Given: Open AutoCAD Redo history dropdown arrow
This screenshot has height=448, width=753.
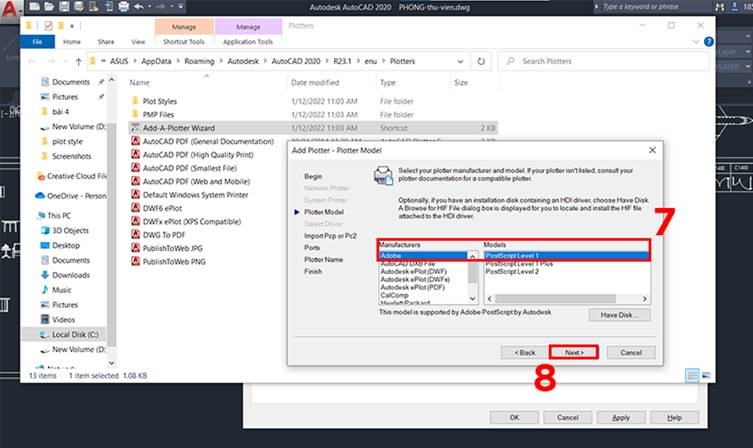Looking at the screenshot, I should [171, 7].
